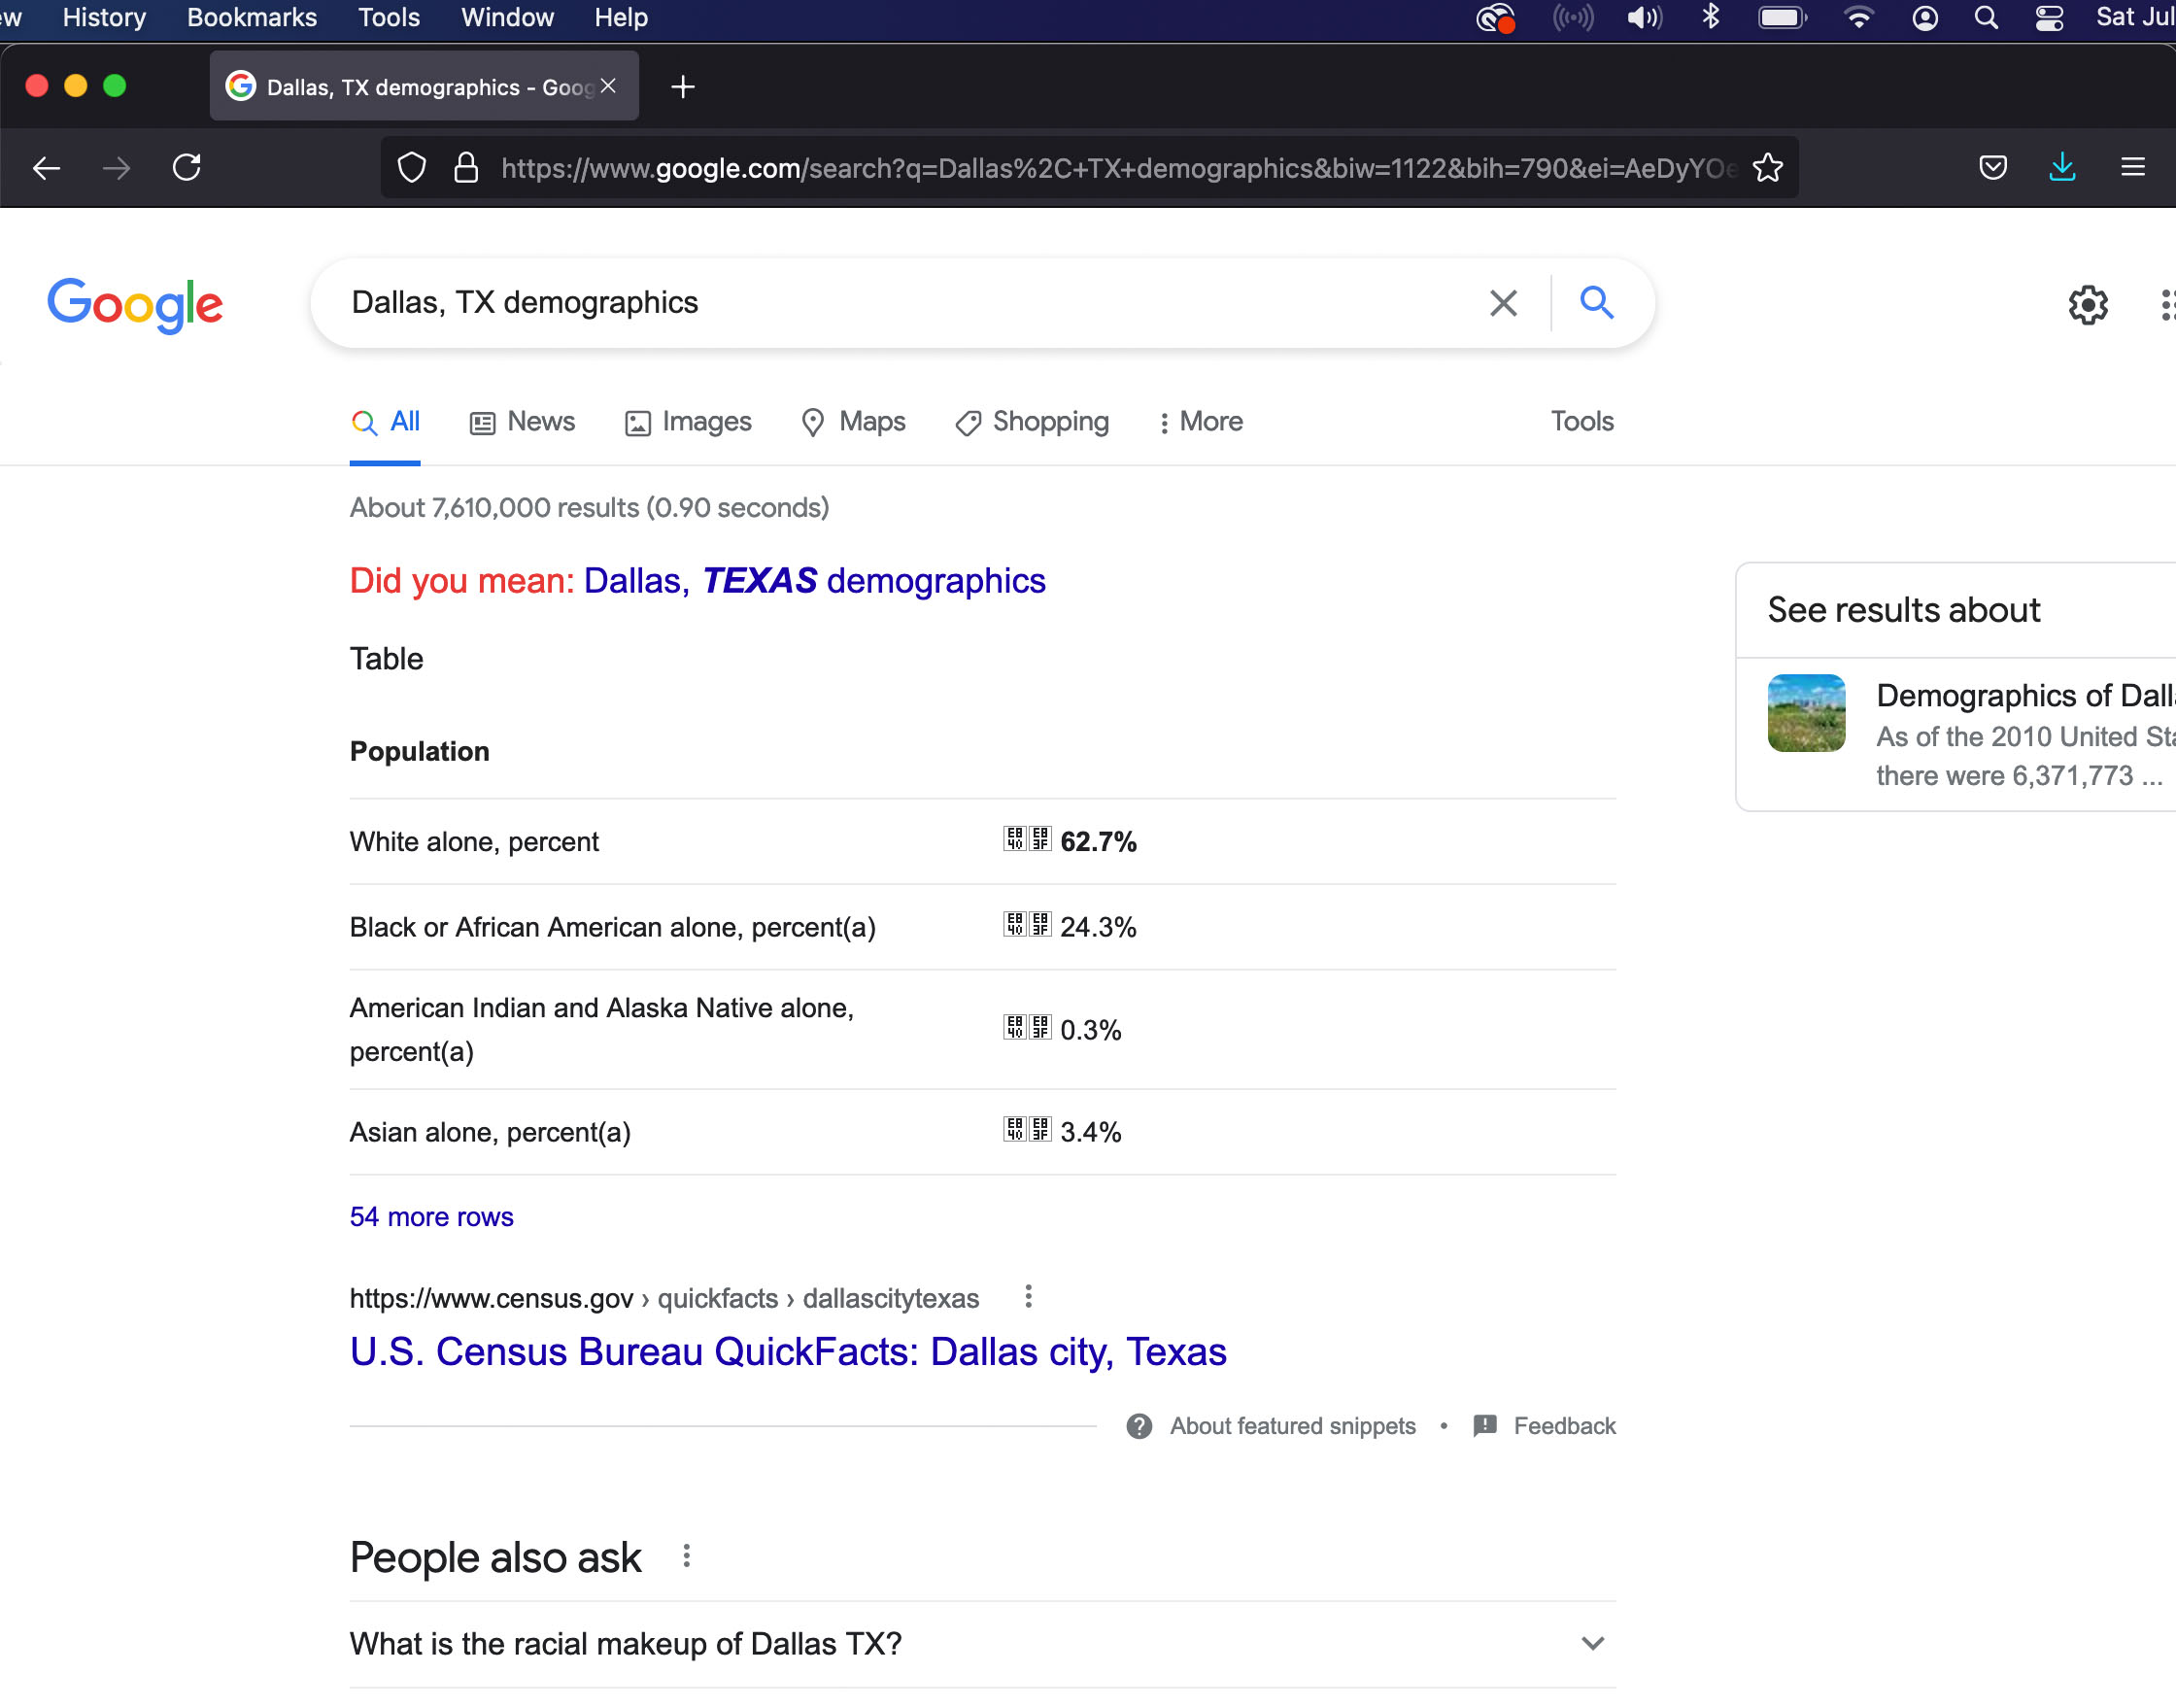
Task: Open the Firefox downloads arrow icon
Action: (2062, 168)
